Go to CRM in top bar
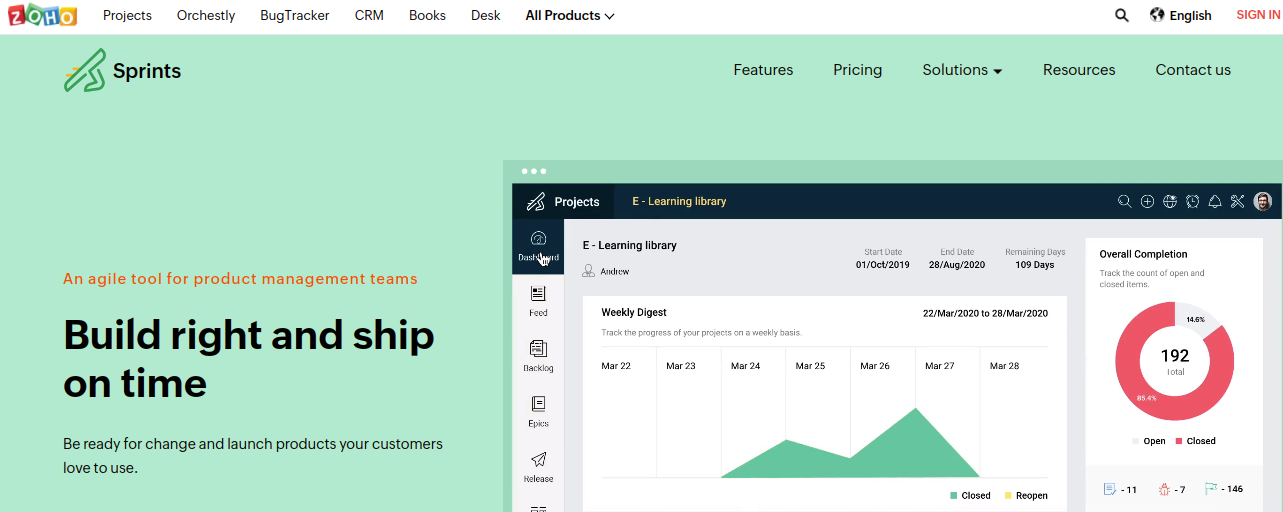Screen dimensions: 1283x512 [x=369, y=15]
